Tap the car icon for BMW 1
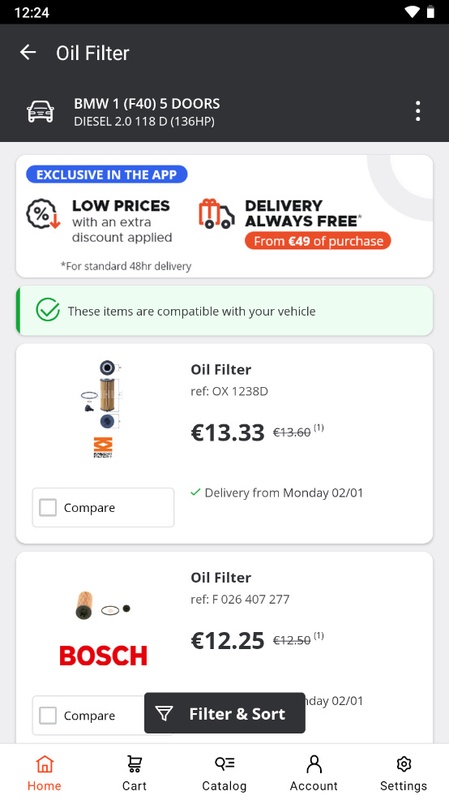This screenshot has height=800, width=449. click(x=40, y=111)
